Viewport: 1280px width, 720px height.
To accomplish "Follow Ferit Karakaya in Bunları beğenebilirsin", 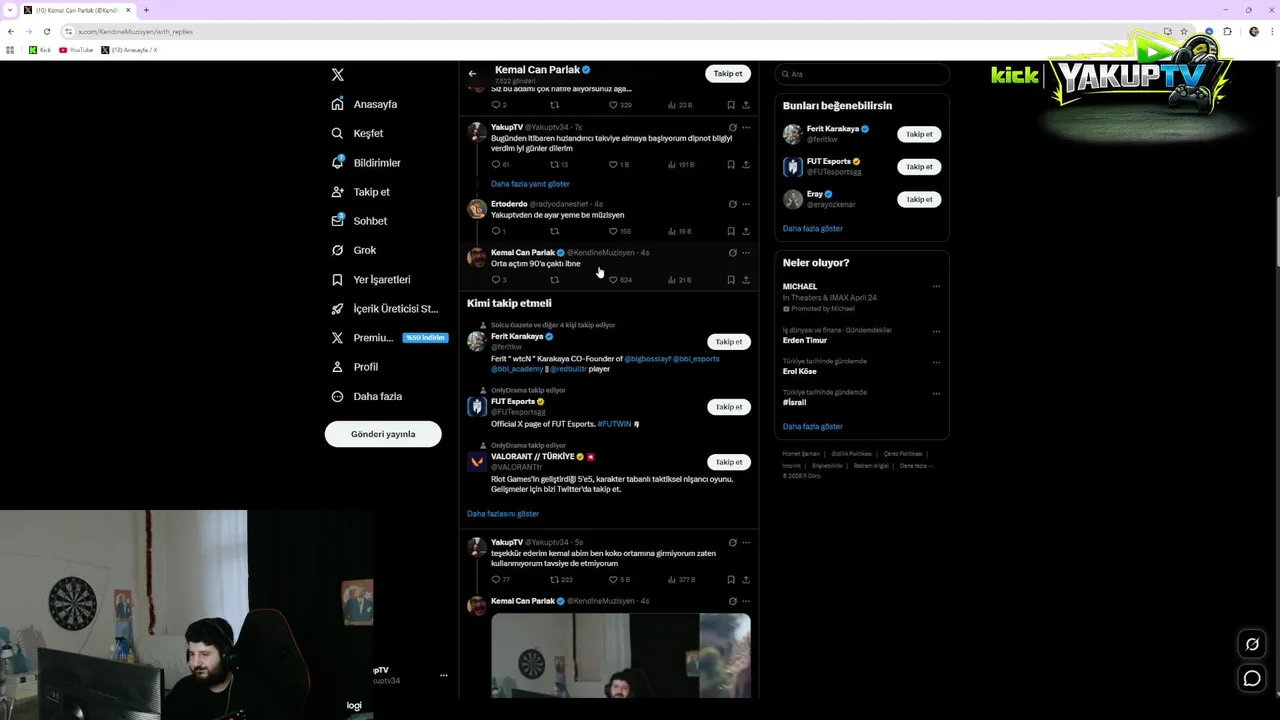I will [x=919, y=134].
